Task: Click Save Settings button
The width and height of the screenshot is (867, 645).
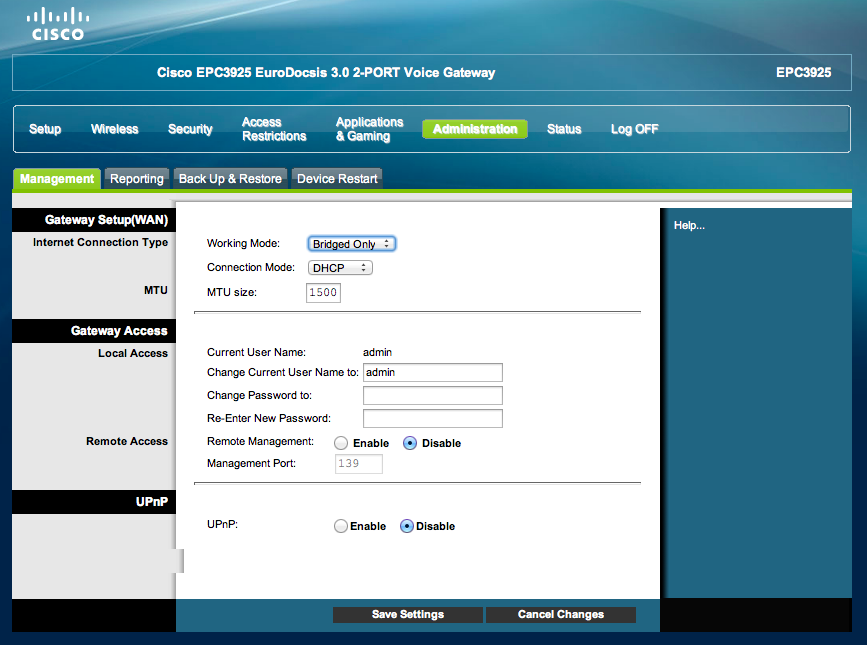Action: click(408, 615)
